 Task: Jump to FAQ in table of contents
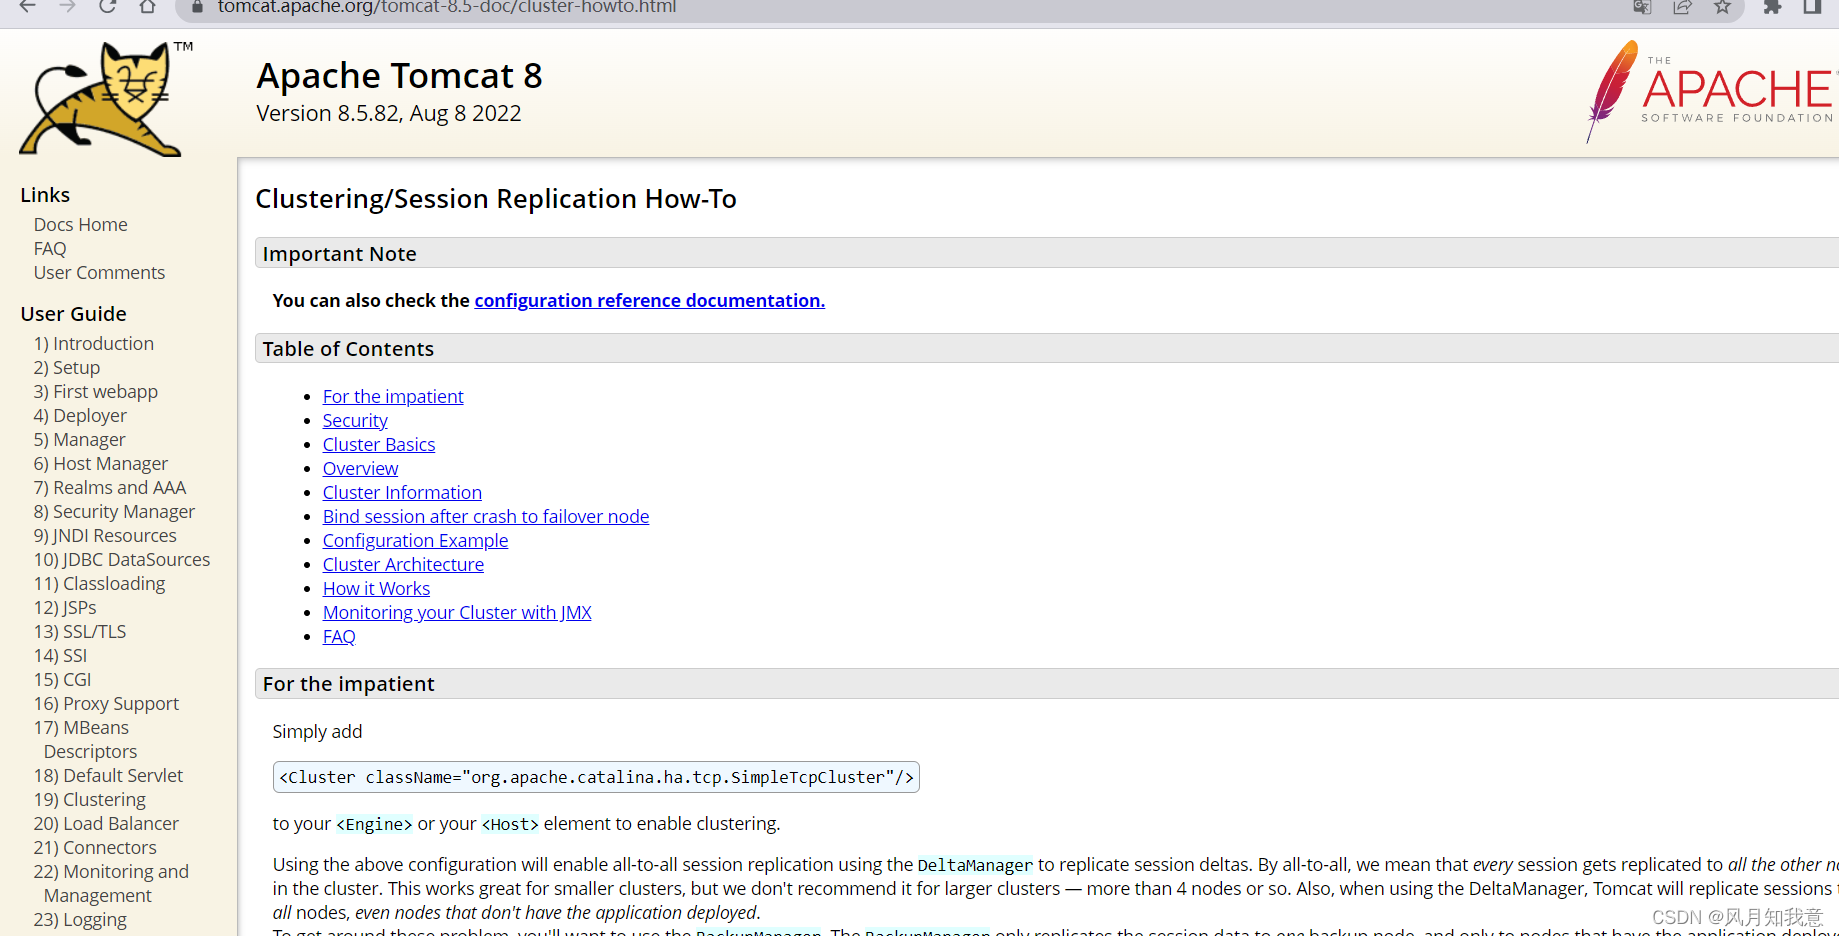[339, 637]
